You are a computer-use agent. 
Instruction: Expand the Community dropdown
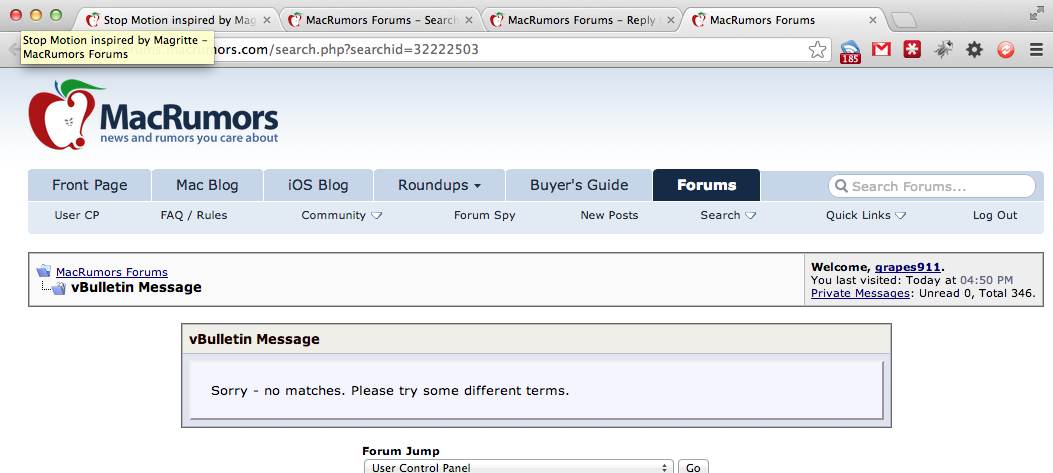(x=341, y=216)
